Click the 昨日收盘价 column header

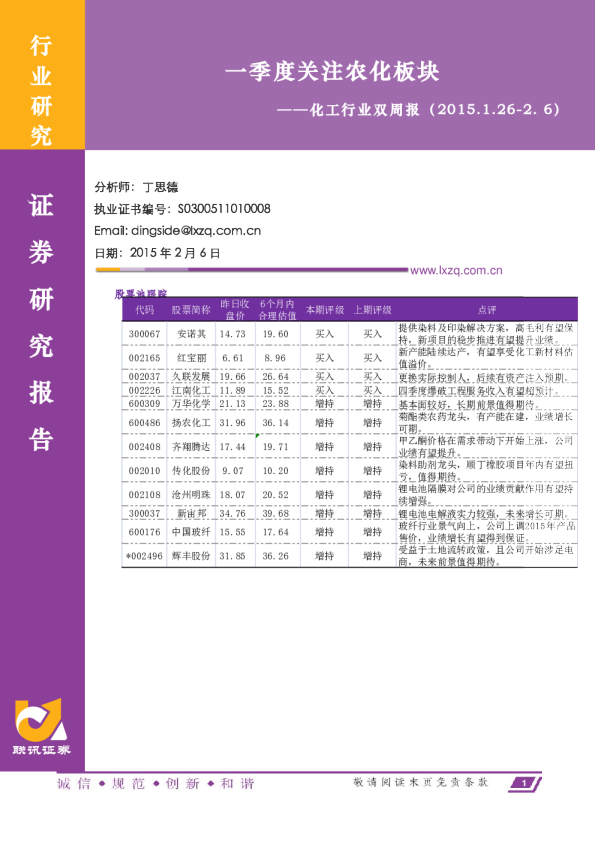[x=235, y=310]
